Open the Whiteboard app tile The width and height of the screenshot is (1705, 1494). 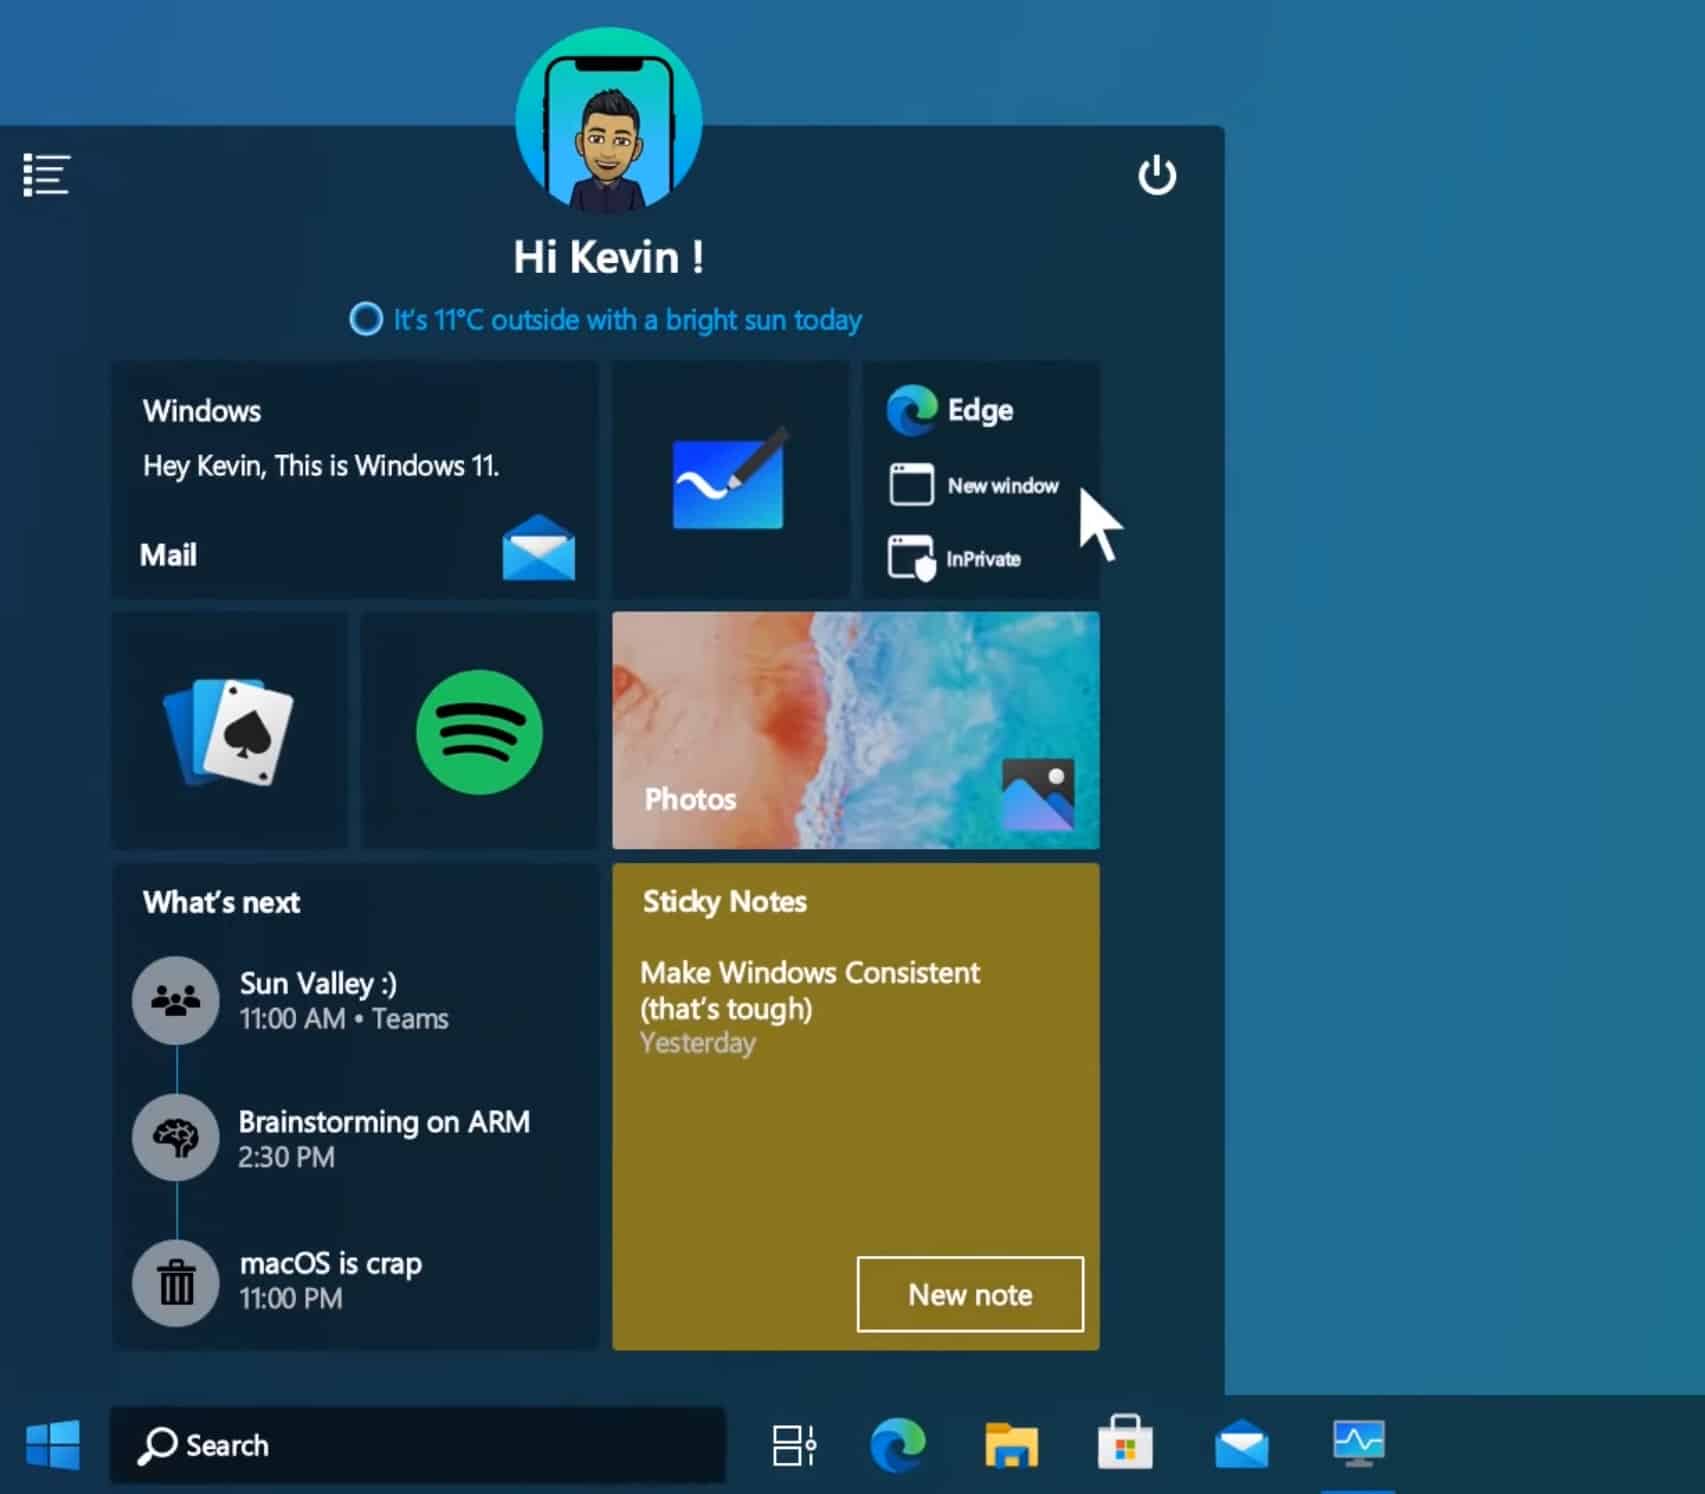pyautogui.click(x=730, y=481)
